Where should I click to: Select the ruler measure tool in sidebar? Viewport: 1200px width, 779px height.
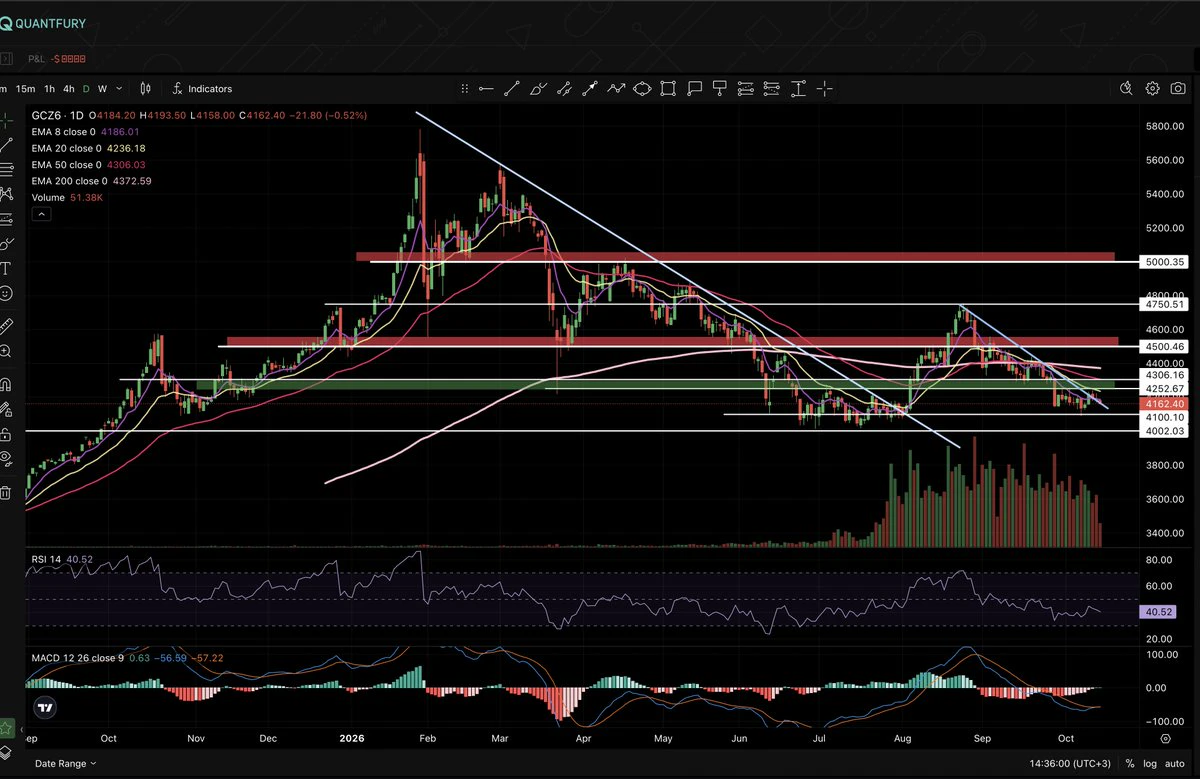[6, 326]
